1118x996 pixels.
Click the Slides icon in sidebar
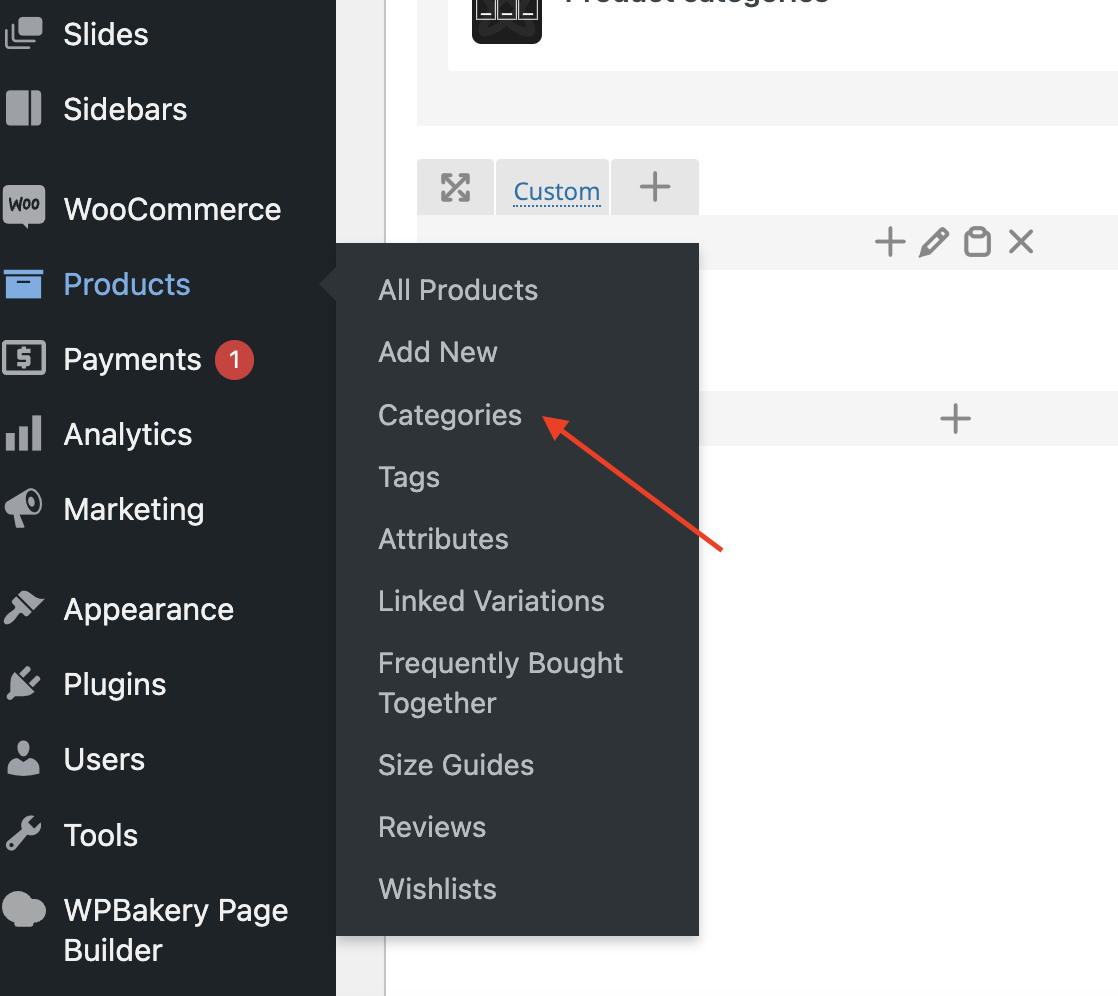[24, 34]
